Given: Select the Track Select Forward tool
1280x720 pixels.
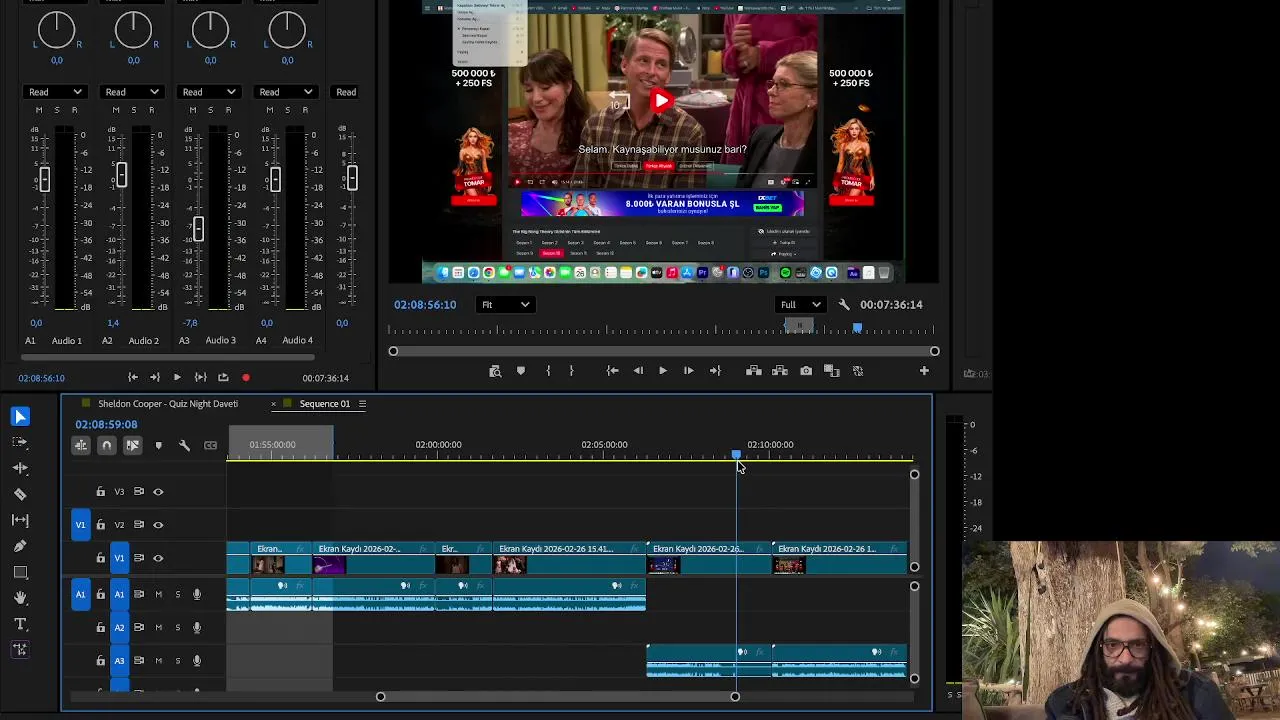Looking at the screenshot, I should [x=20, y=442].
